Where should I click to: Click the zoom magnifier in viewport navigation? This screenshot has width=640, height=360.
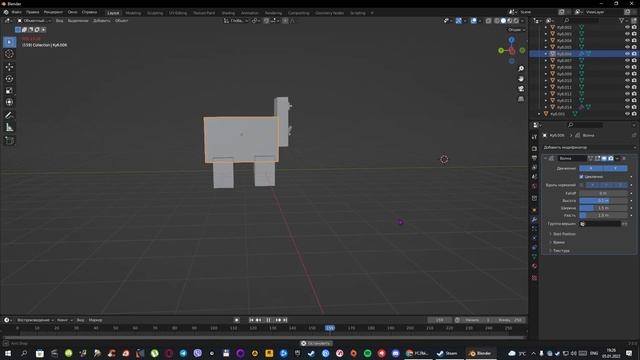[x=521, y=69]
